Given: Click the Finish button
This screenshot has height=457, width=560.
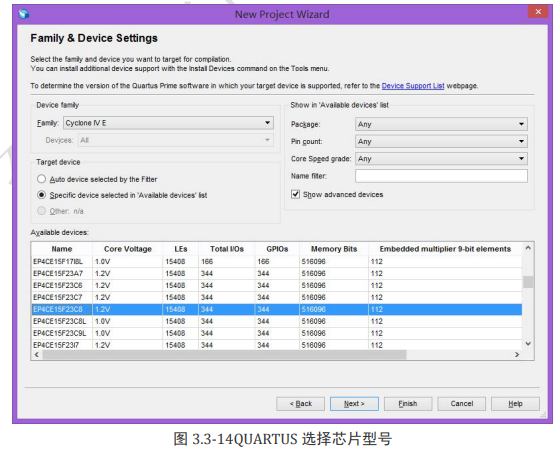Looking at the screenshot, I should [408, 404].
